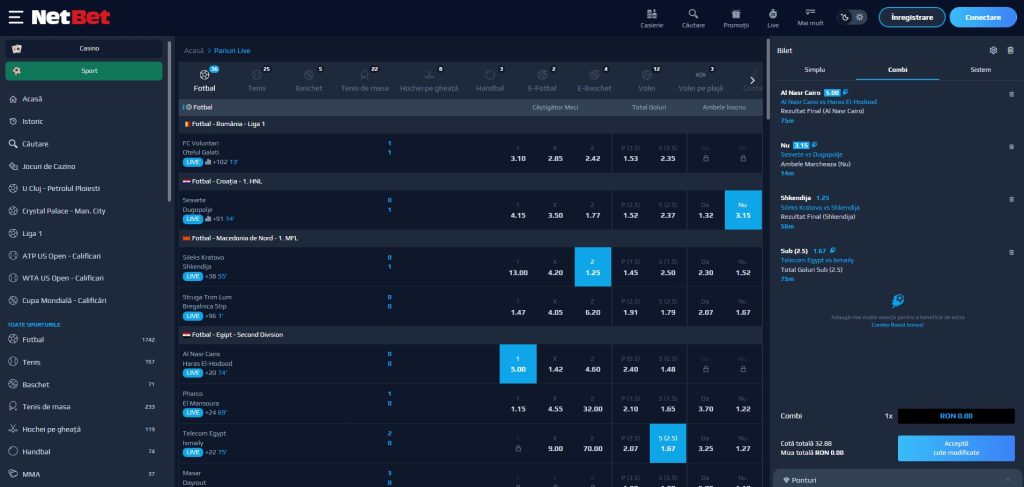This screenshot has width=1024, height=487.
Task: Deselect the Nu 3.15 odd for Sesvete vs Dugopolje
Action: point(743,210)
